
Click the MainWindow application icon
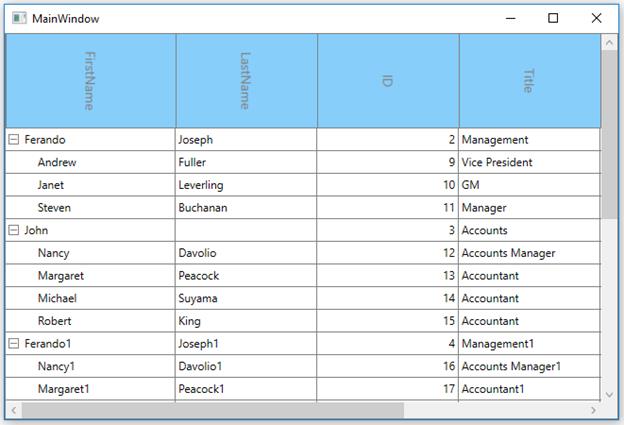(19, 18)
